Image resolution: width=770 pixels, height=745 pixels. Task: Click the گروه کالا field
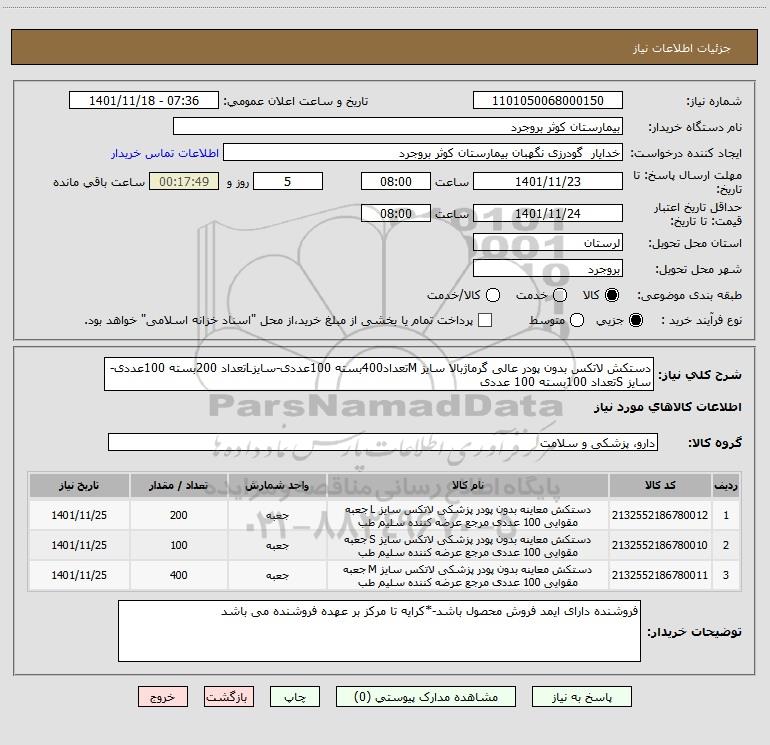383,442
